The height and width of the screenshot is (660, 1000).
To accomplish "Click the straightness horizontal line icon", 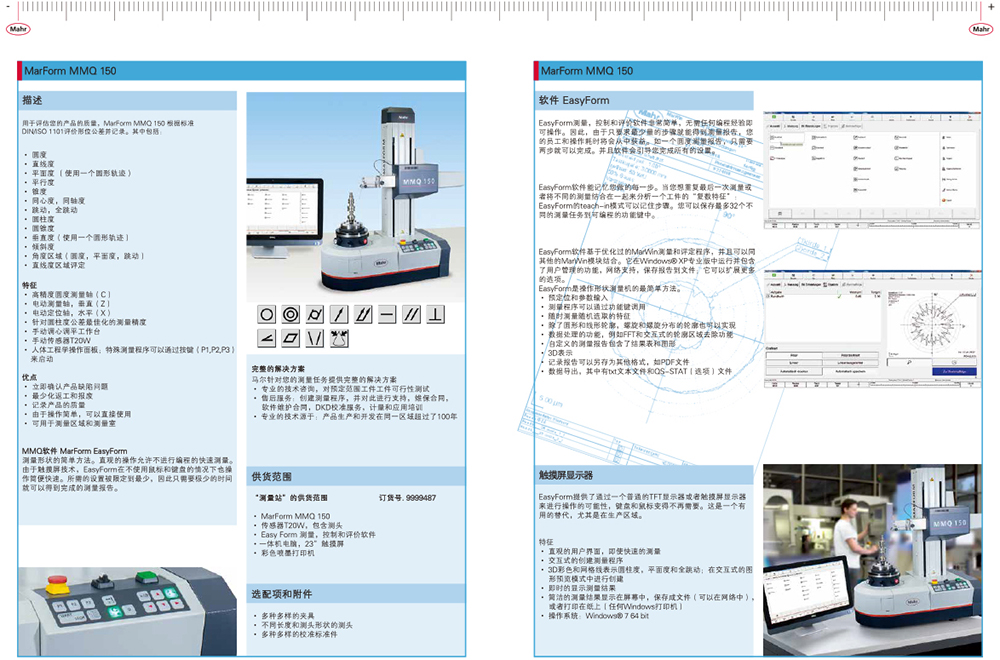I will pos(387,314).
